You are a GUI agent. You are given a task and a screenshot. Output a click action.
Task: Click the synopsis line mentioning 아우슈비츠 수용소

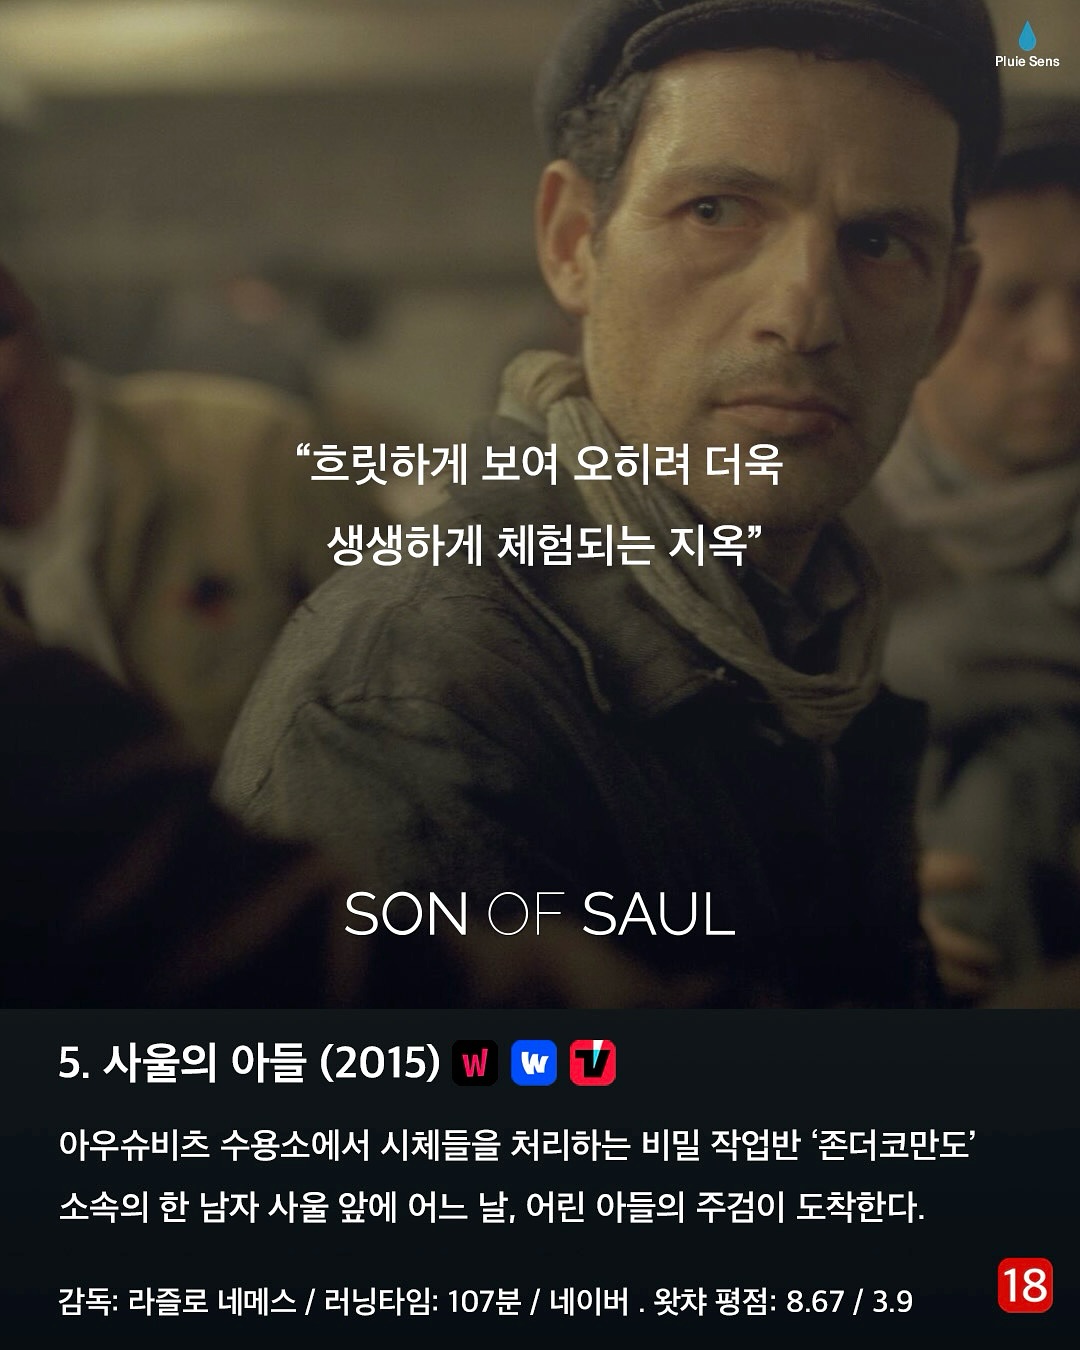tap(517, 1145)
